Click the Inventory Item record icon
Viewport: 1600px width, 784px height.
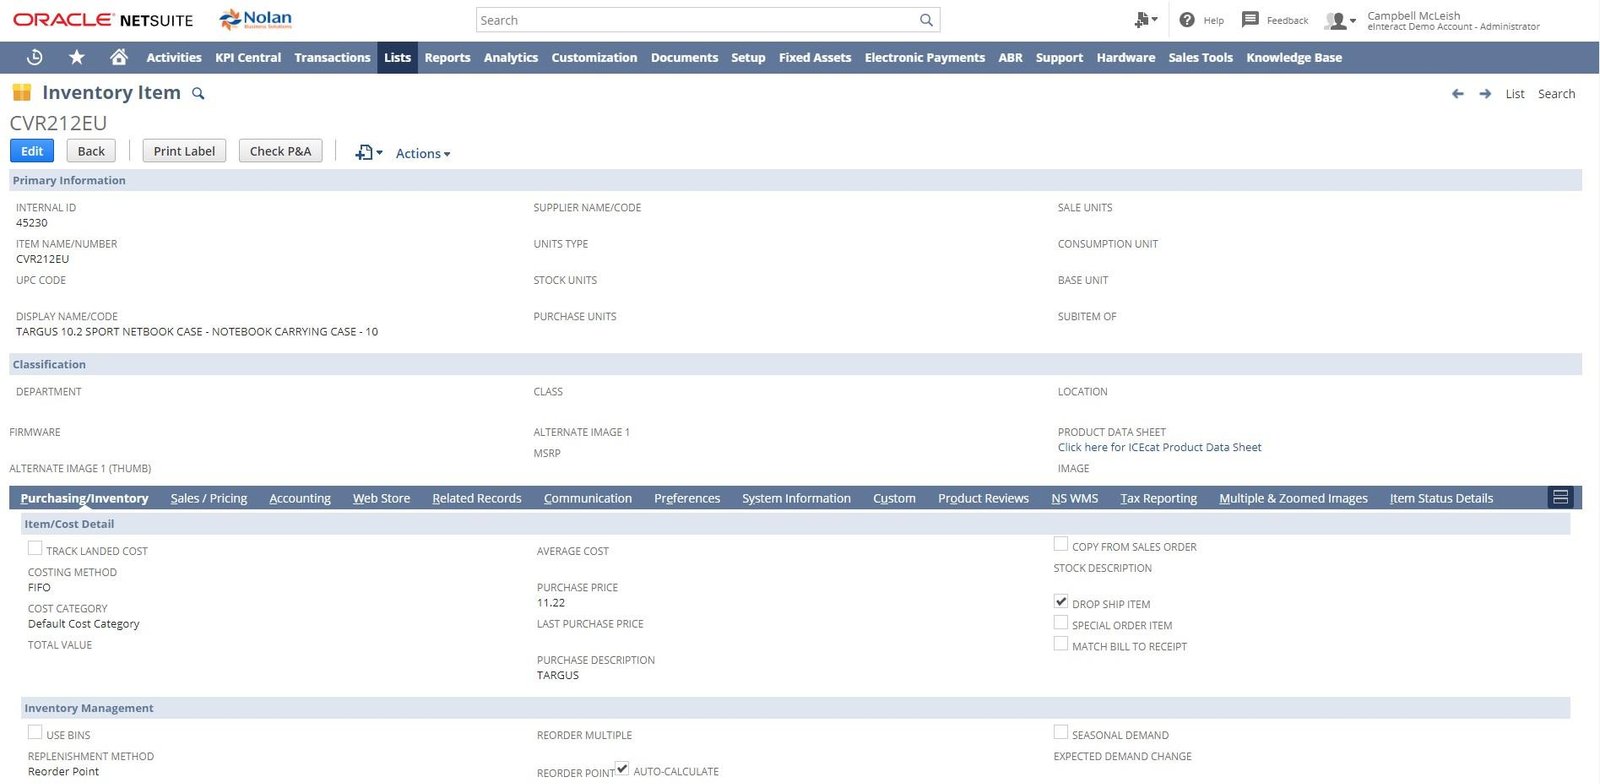tap(21, 93)
